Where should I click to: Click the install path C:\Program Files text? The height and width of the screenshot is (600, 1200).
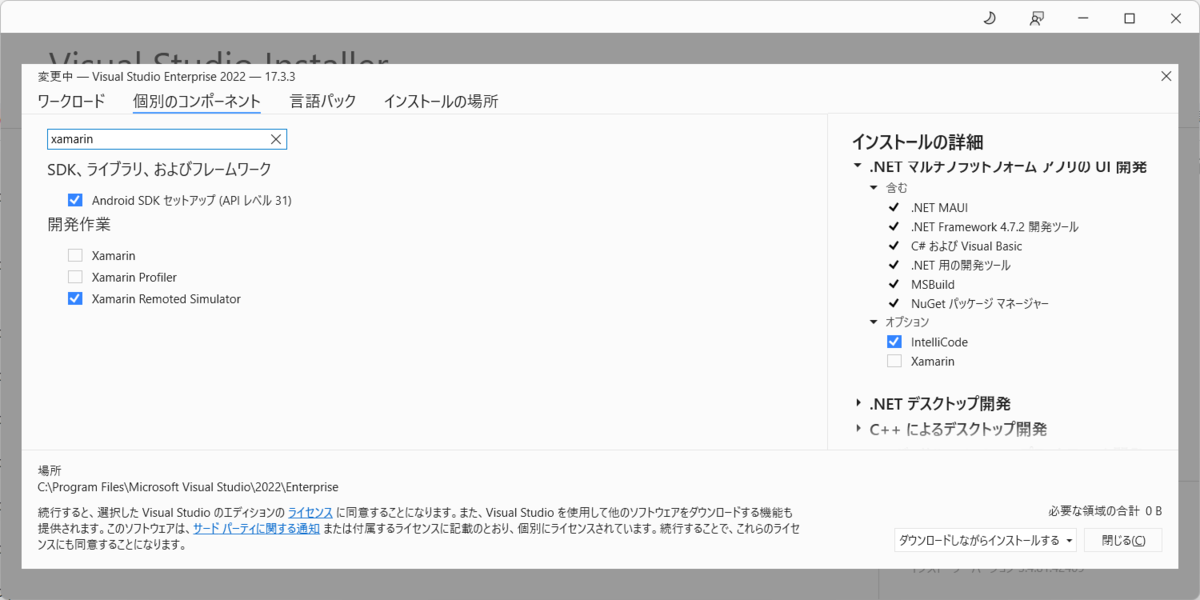click(188, 487)
